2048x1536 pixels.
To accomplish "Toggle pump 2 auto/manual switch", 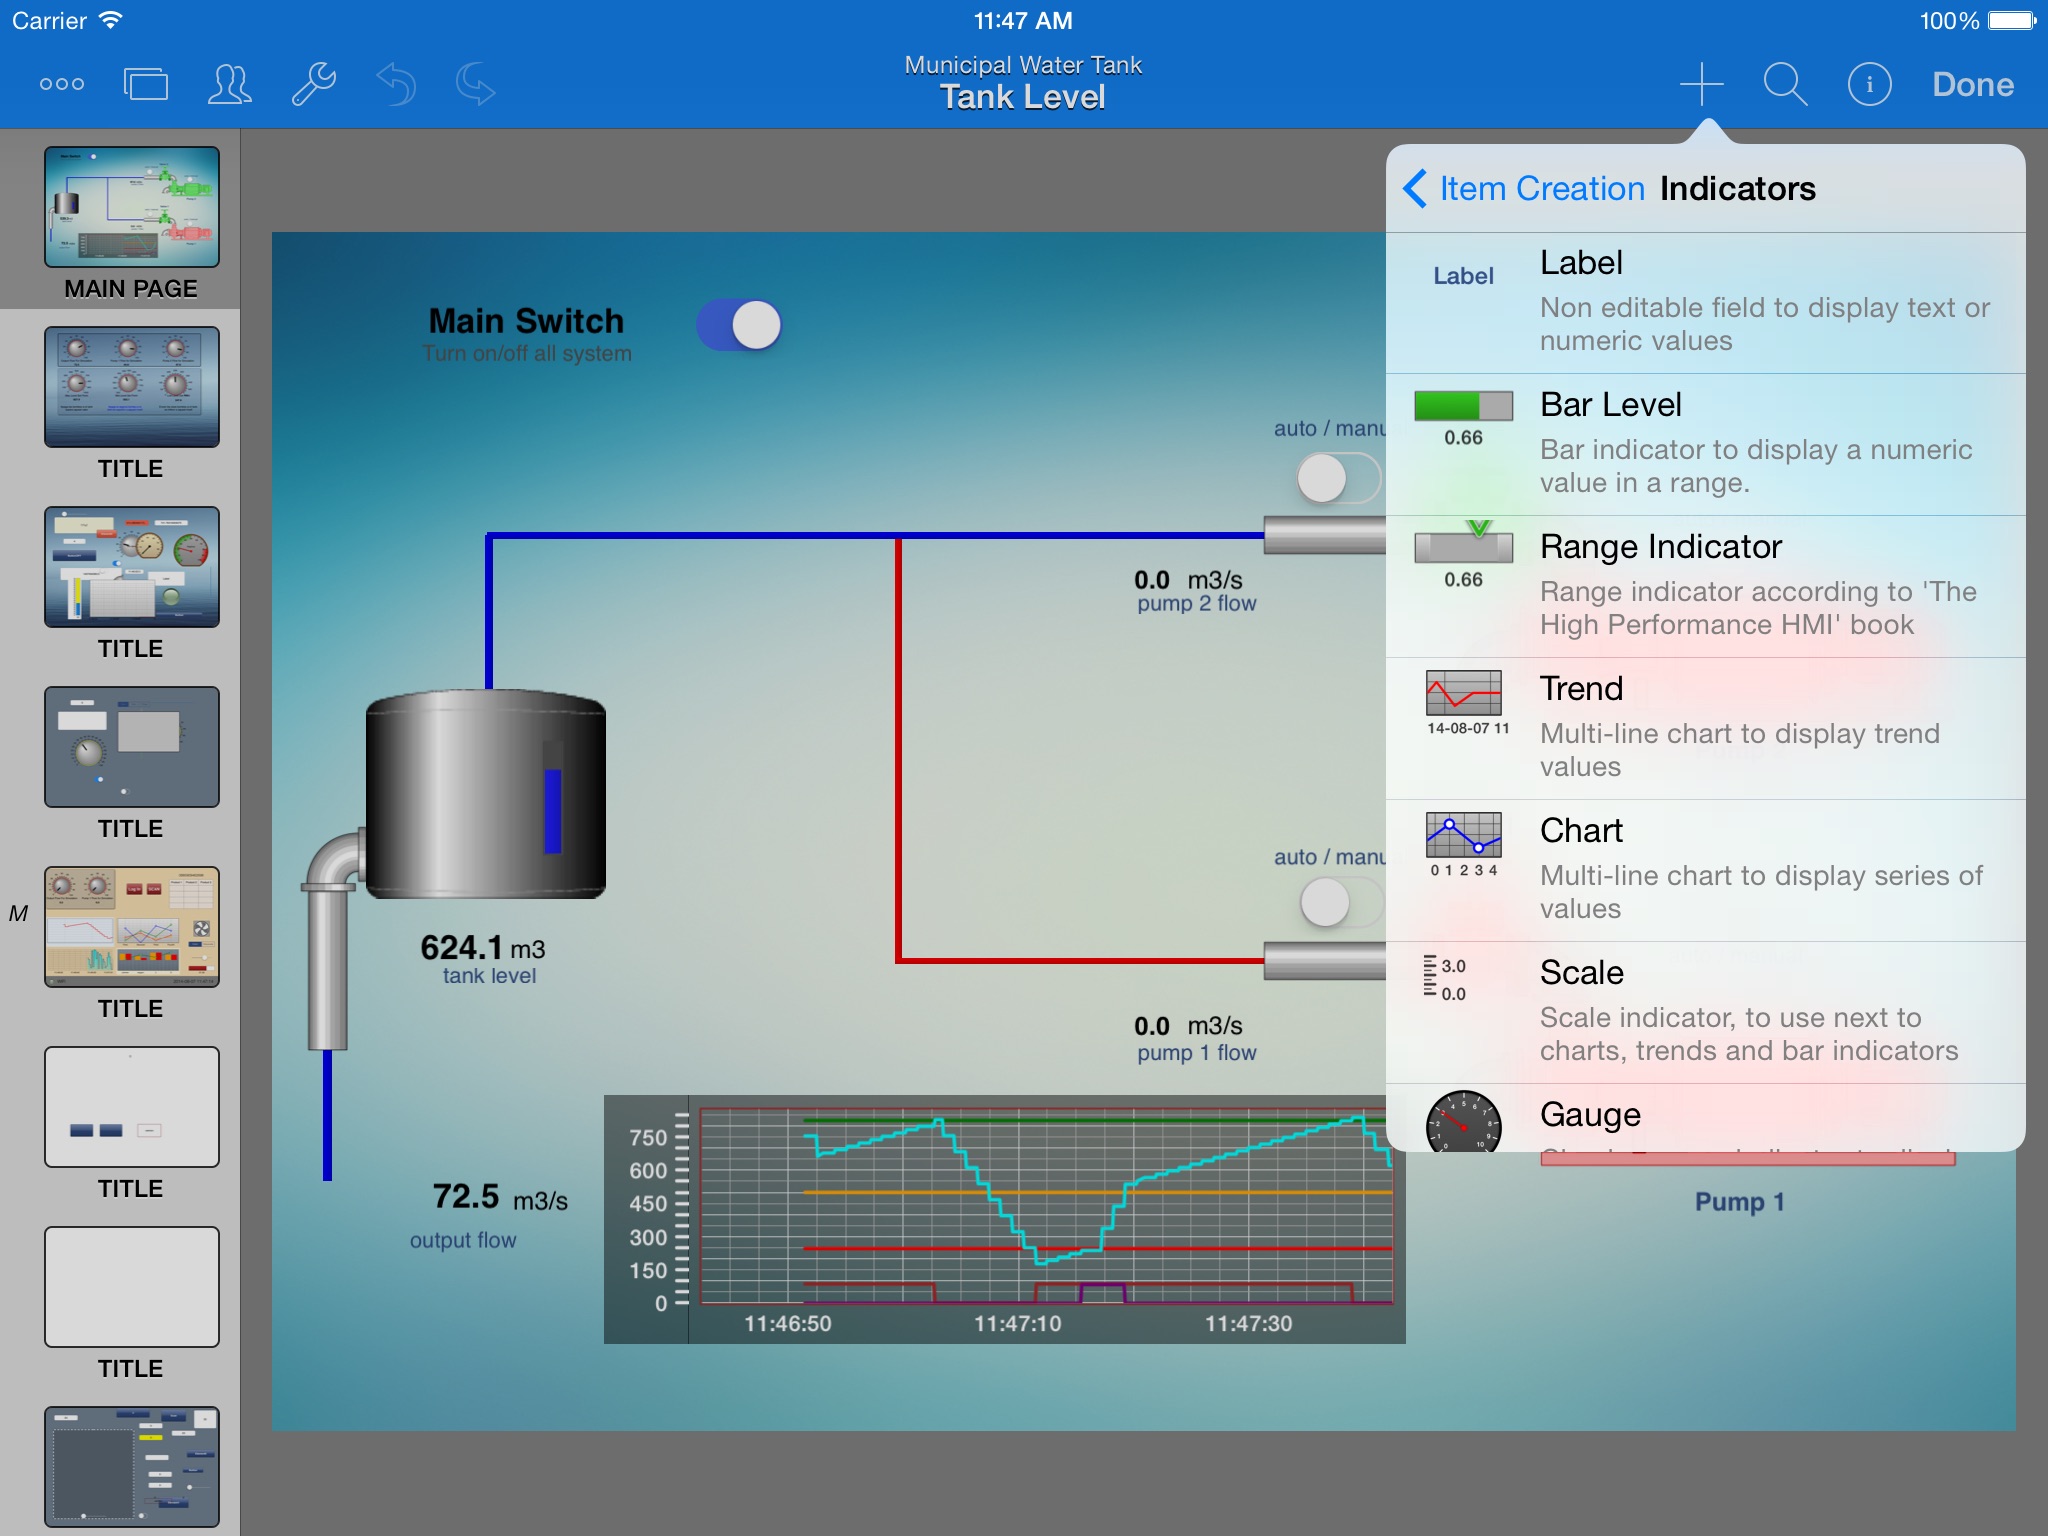I will tap(1338, 478).
